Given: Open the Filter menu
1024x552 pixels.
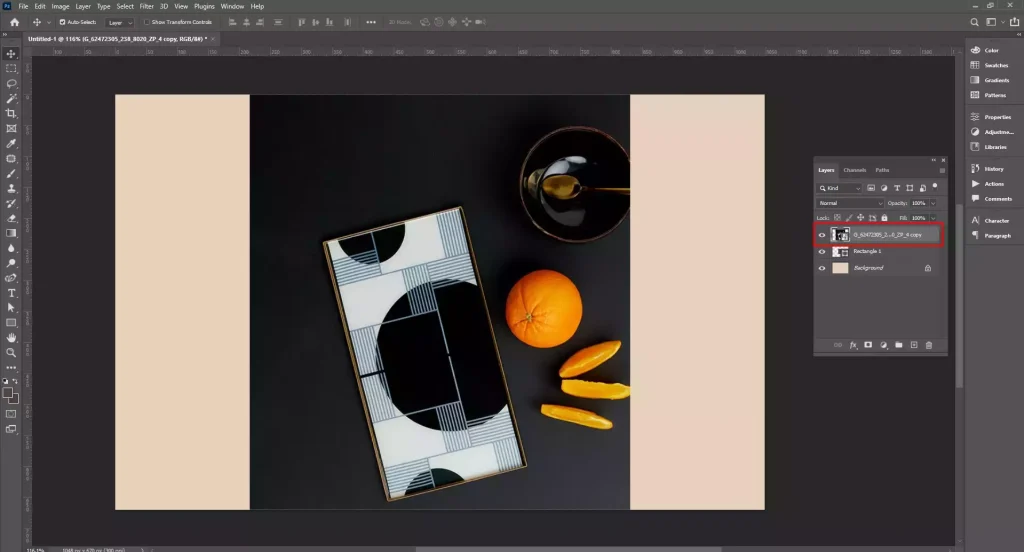Looking at the screenshot, I should [146, 7].
